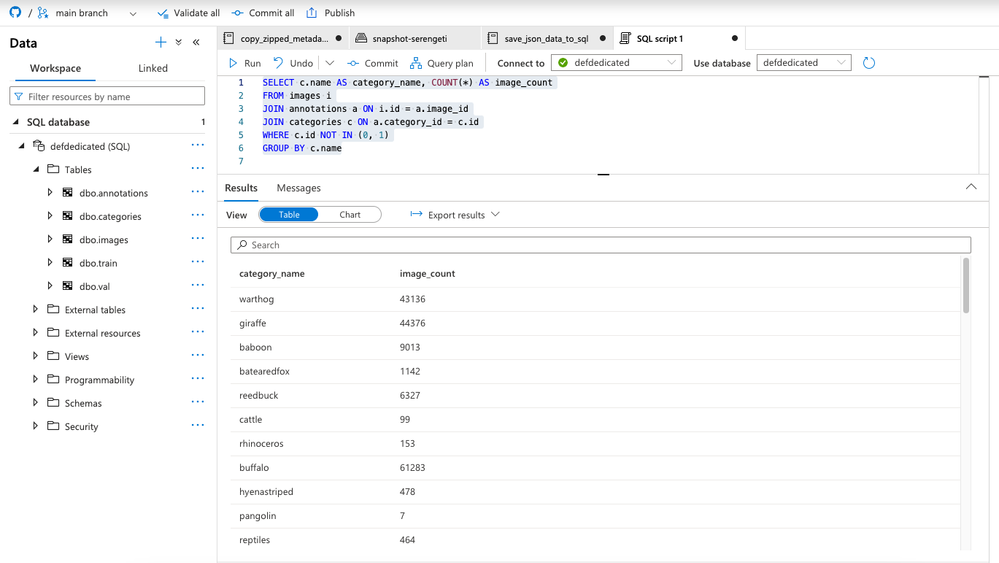Open more actions for defdedicated (SQL)

click(198, 145)
